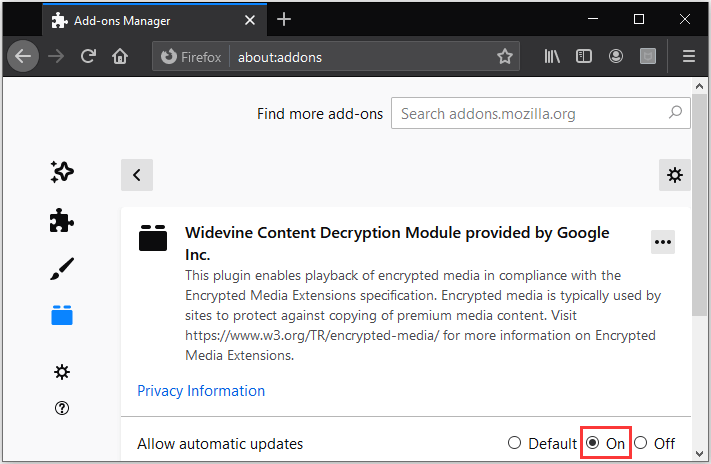Click the Home toolbar button

(x=120, y=57)
